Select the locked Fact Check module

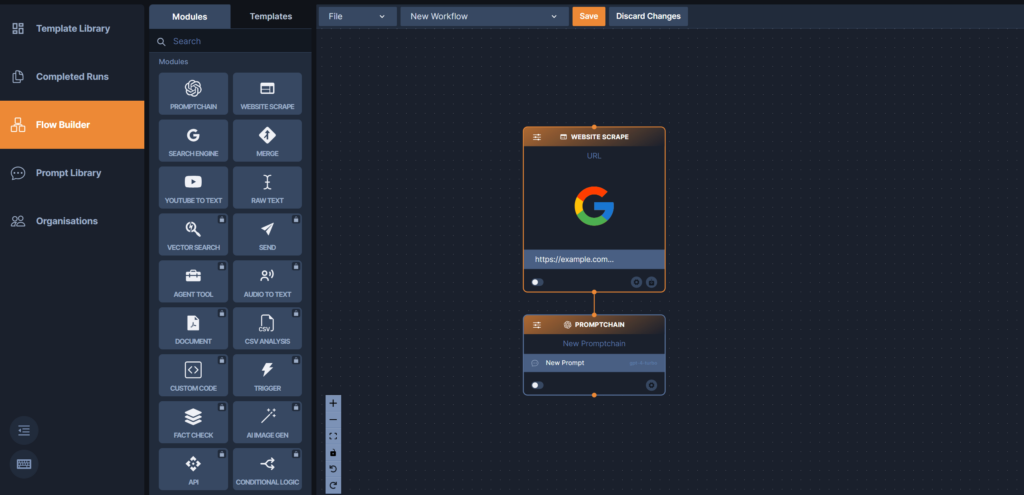(x=193, y=423)
